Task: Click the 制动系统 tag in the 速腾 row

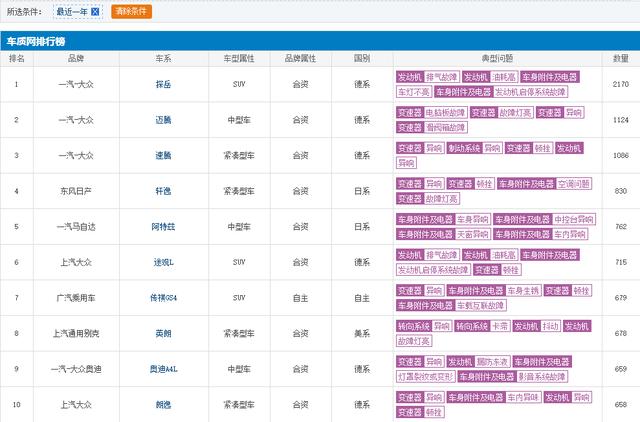Action: point(464,148)
